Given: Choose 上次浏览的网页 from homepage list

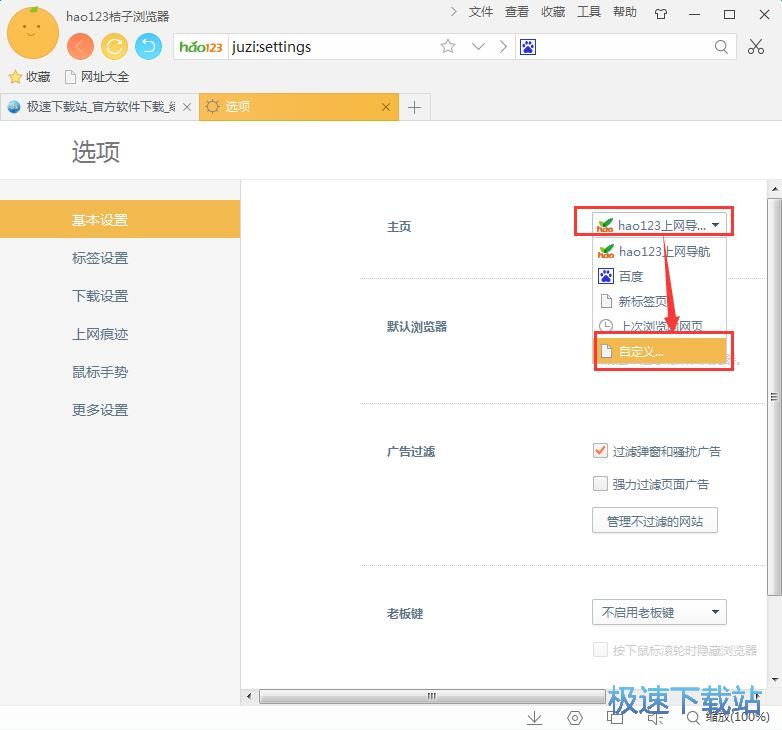Looking at the screenshot, I should [659, 326].
